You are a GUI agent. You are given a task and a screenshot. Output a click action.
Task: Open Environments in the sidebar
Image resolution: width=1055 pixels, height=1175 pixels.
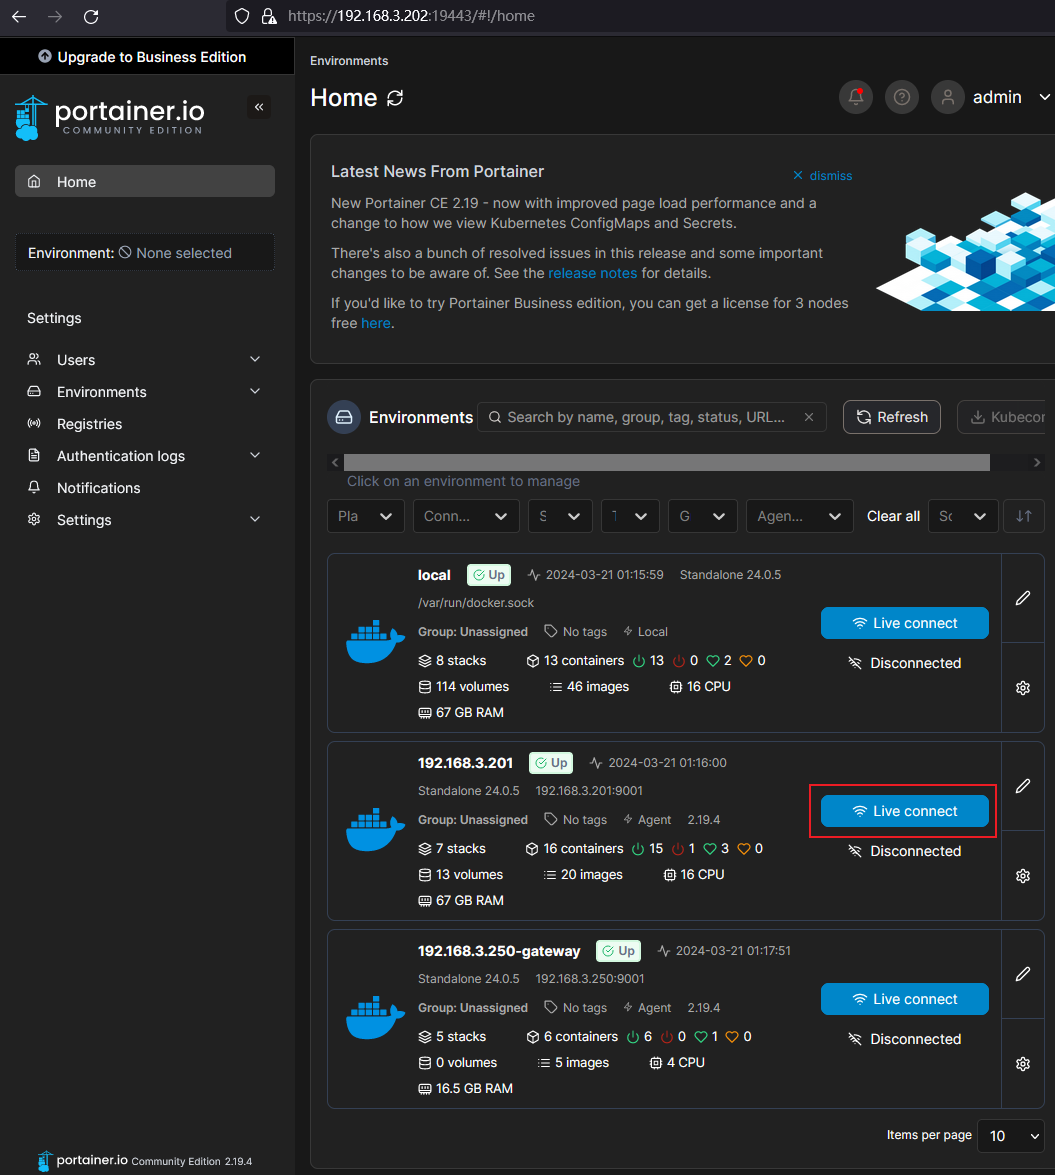coord(145,392)
